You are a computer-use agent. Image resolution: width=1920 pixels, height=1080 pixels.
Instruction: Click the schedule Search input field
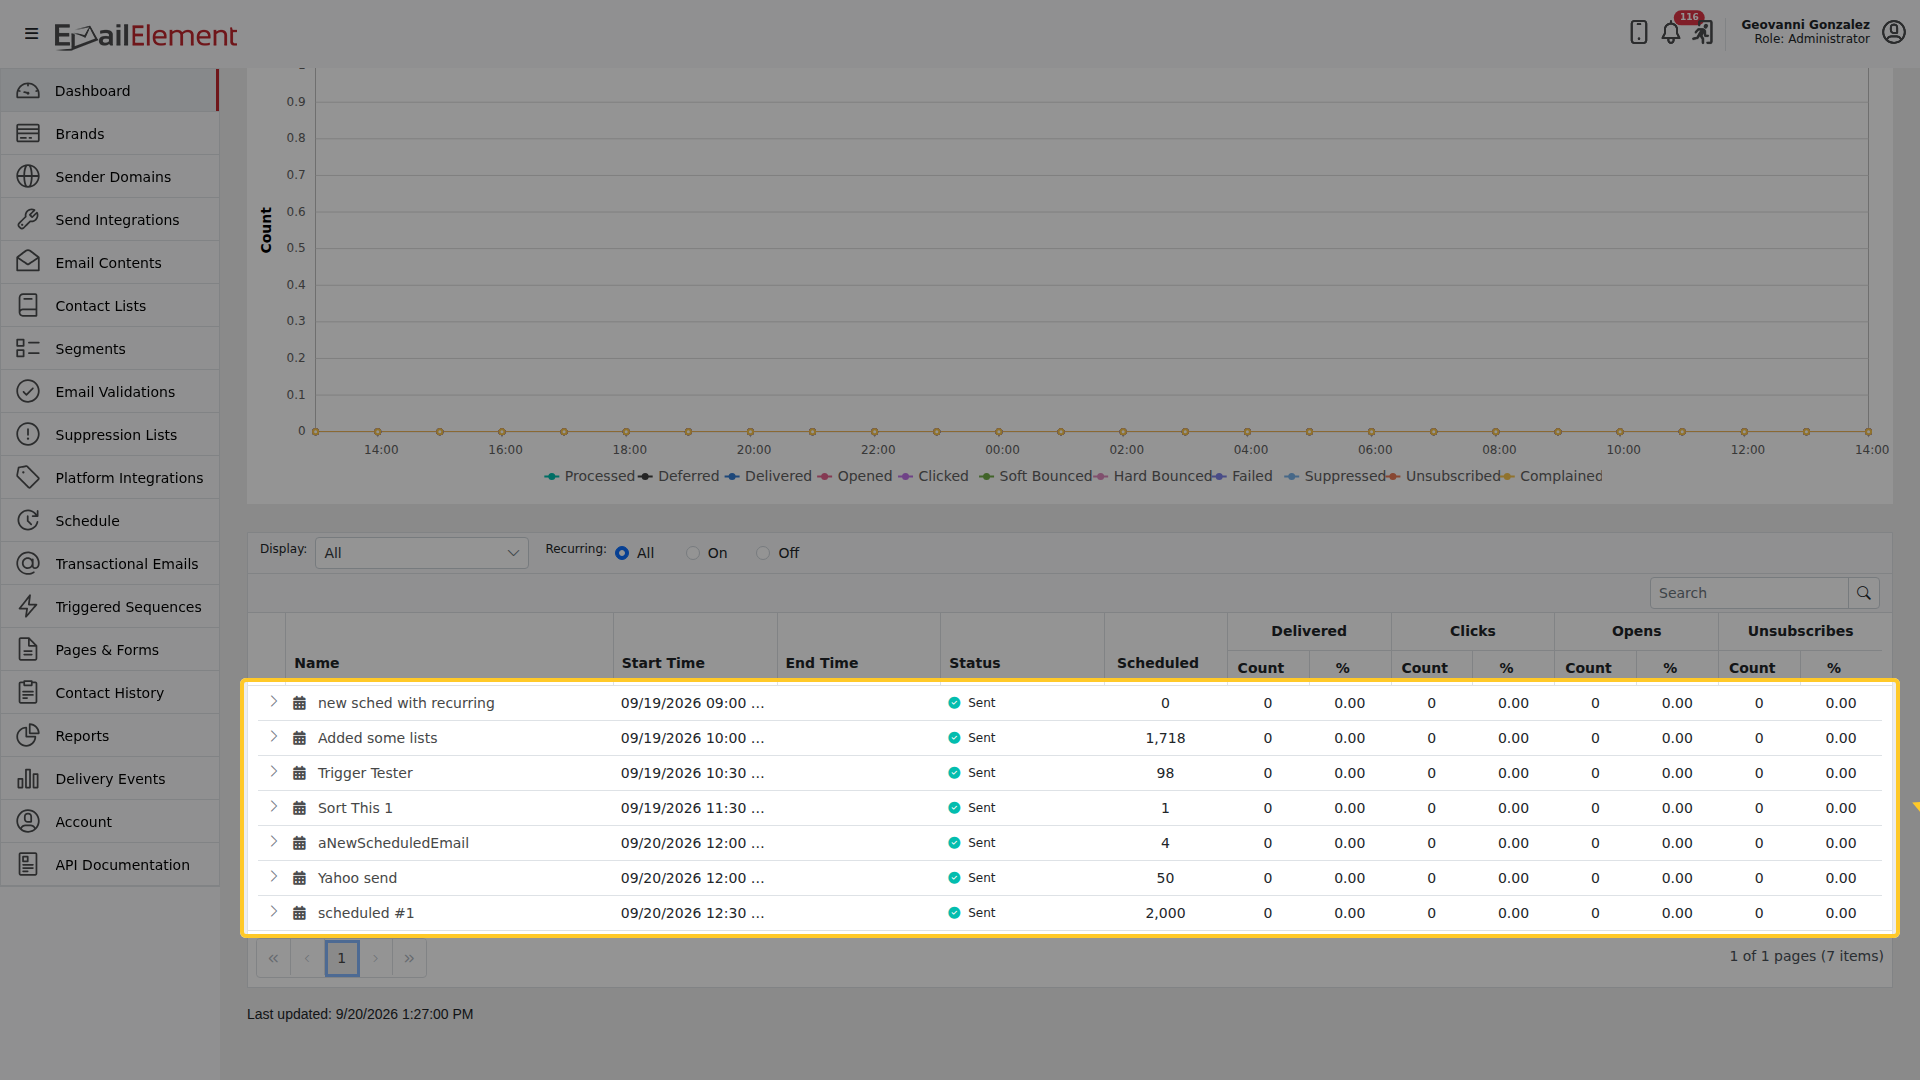(1748, 593)
